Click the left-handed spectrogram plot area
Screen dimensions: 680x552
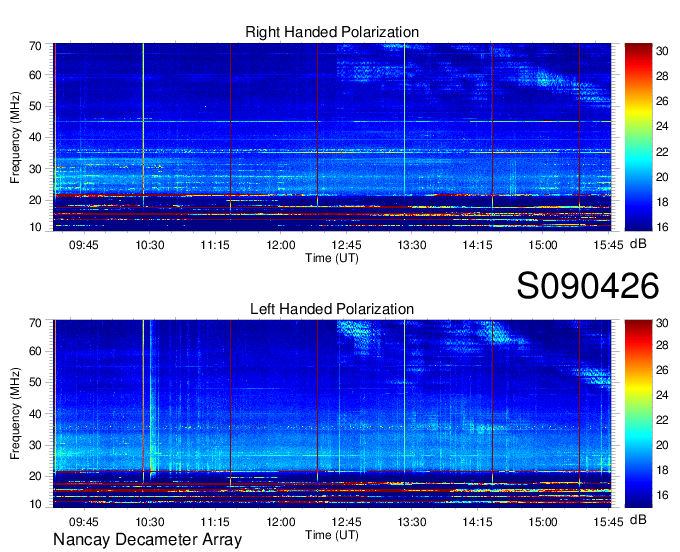pos(332,414)
